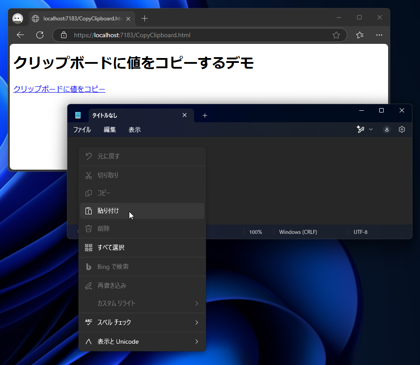Close the localhost CopyClipboard browser tab
420x365 pixels.
pyautogui.click(x=128, y=19)
